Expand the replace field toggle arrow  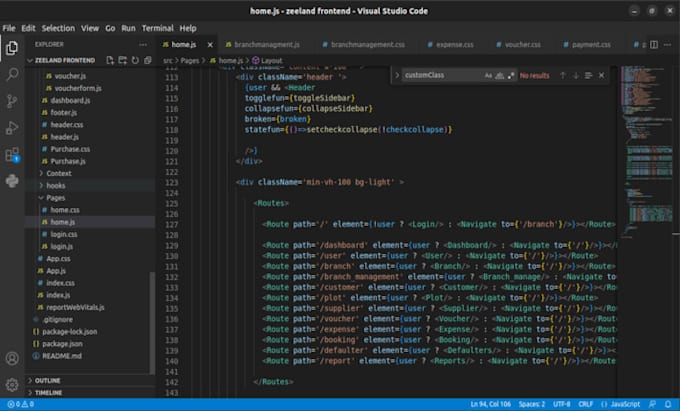point(397,75)
